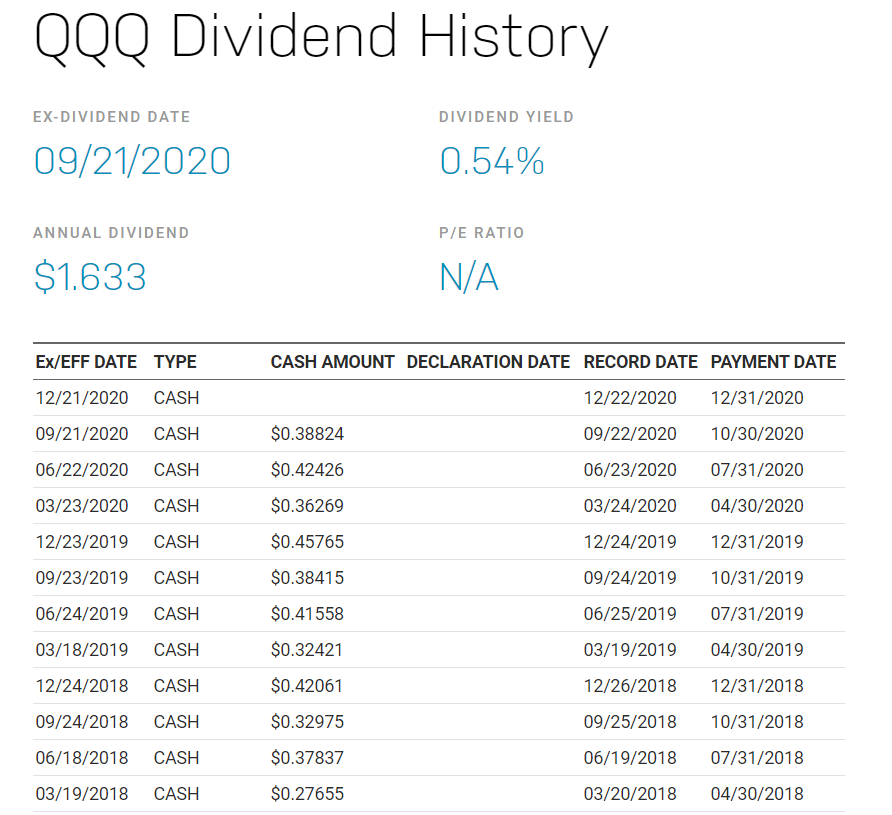Click record date 09/25/2018

tap(630, 722)
